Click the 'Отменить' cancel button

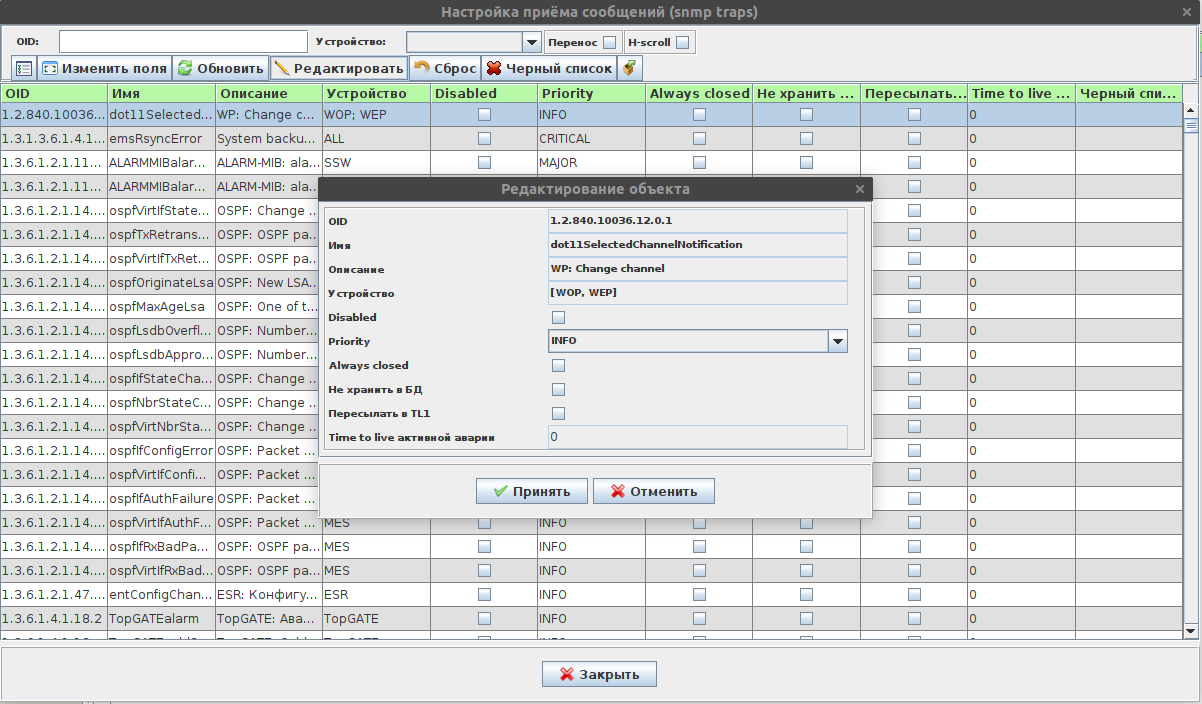pos(653,491)
